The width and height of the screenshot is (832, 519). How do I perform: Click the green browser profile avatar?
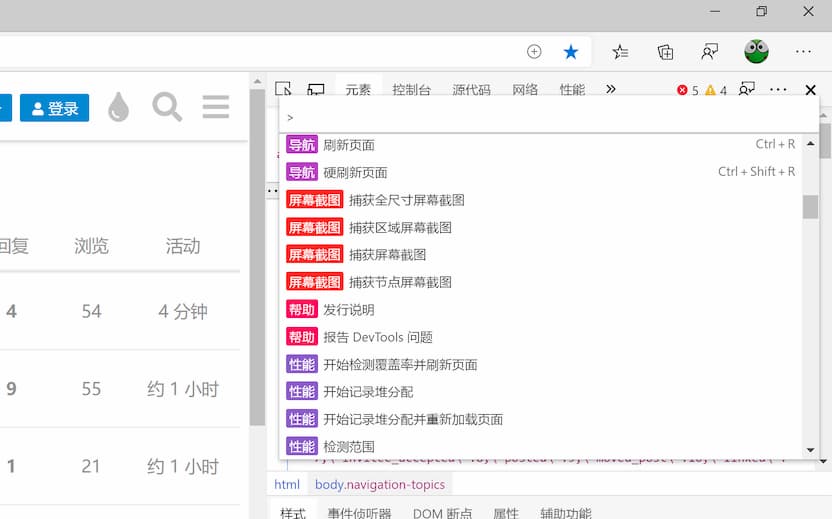[756, 52]
